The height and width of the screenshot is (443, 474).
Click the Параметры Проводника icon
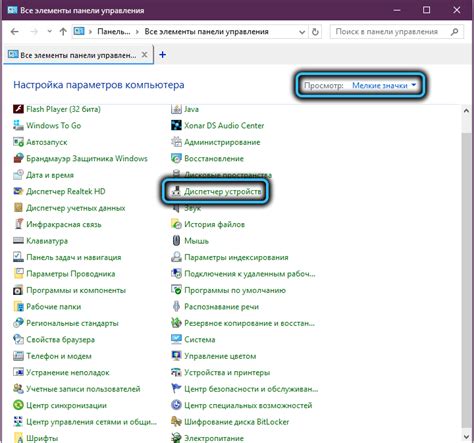(x=18, y=274)
